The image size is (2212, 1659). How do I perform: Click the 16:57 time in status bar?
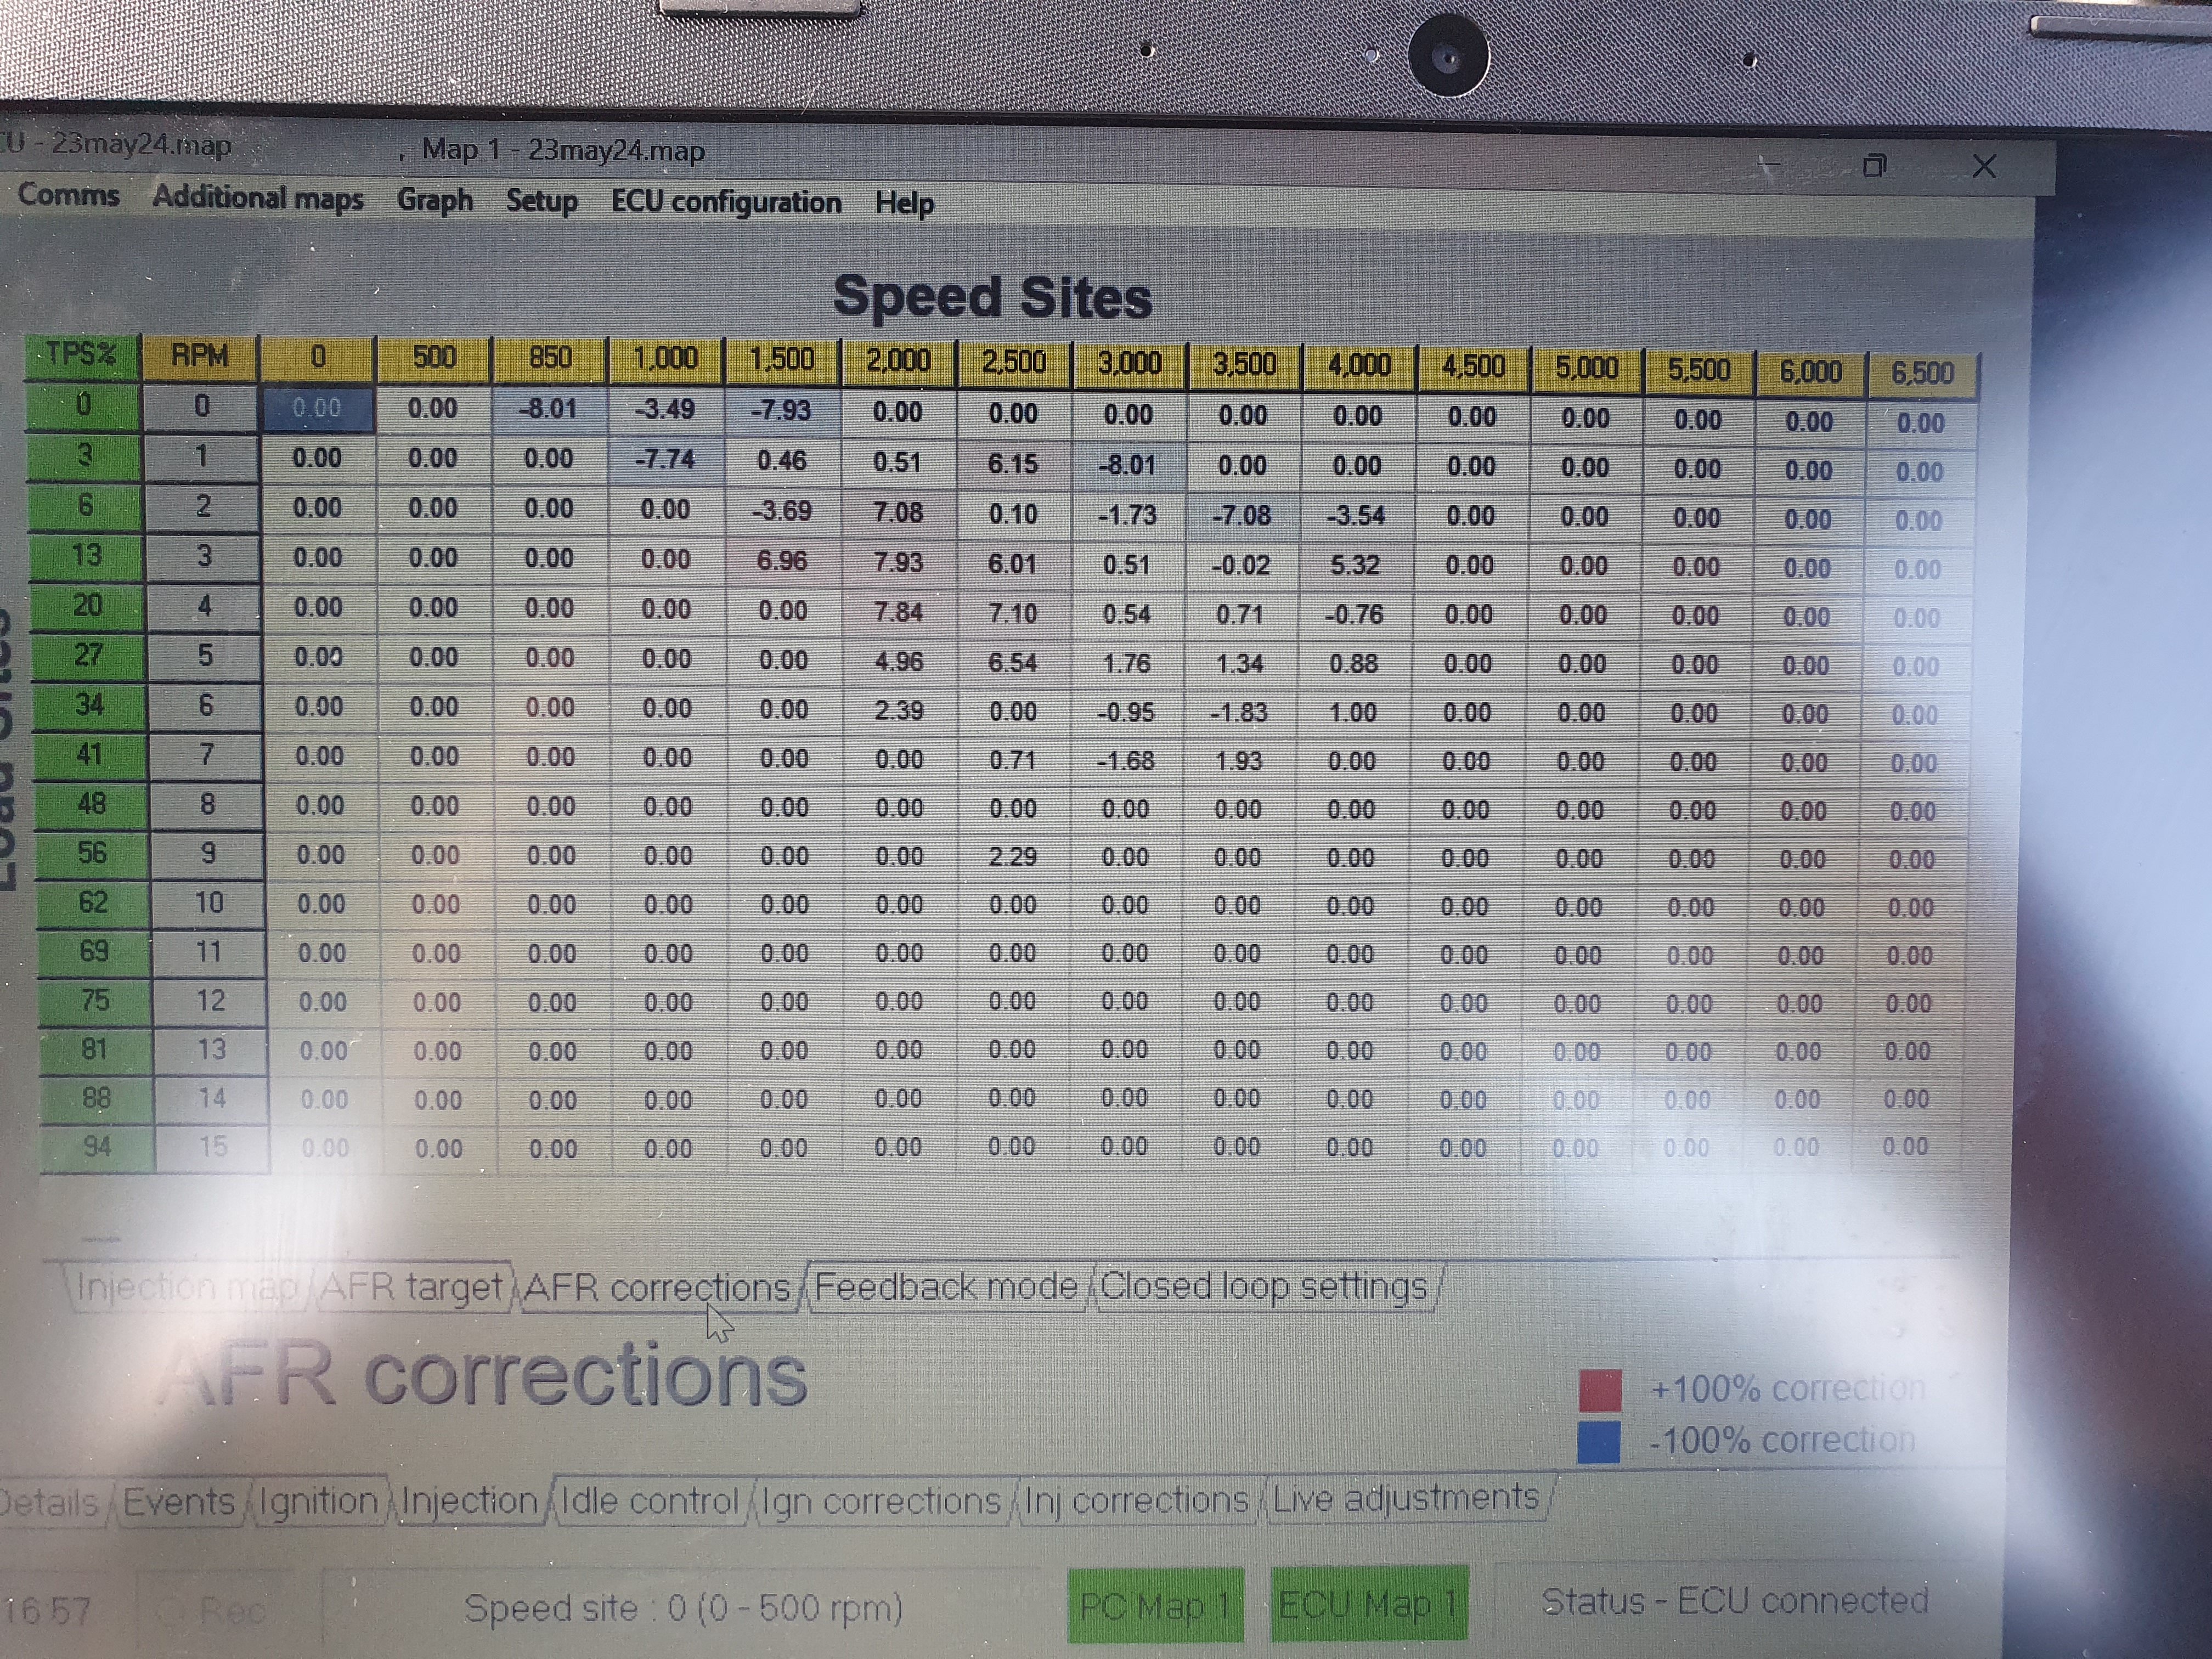coord(47,1611)
